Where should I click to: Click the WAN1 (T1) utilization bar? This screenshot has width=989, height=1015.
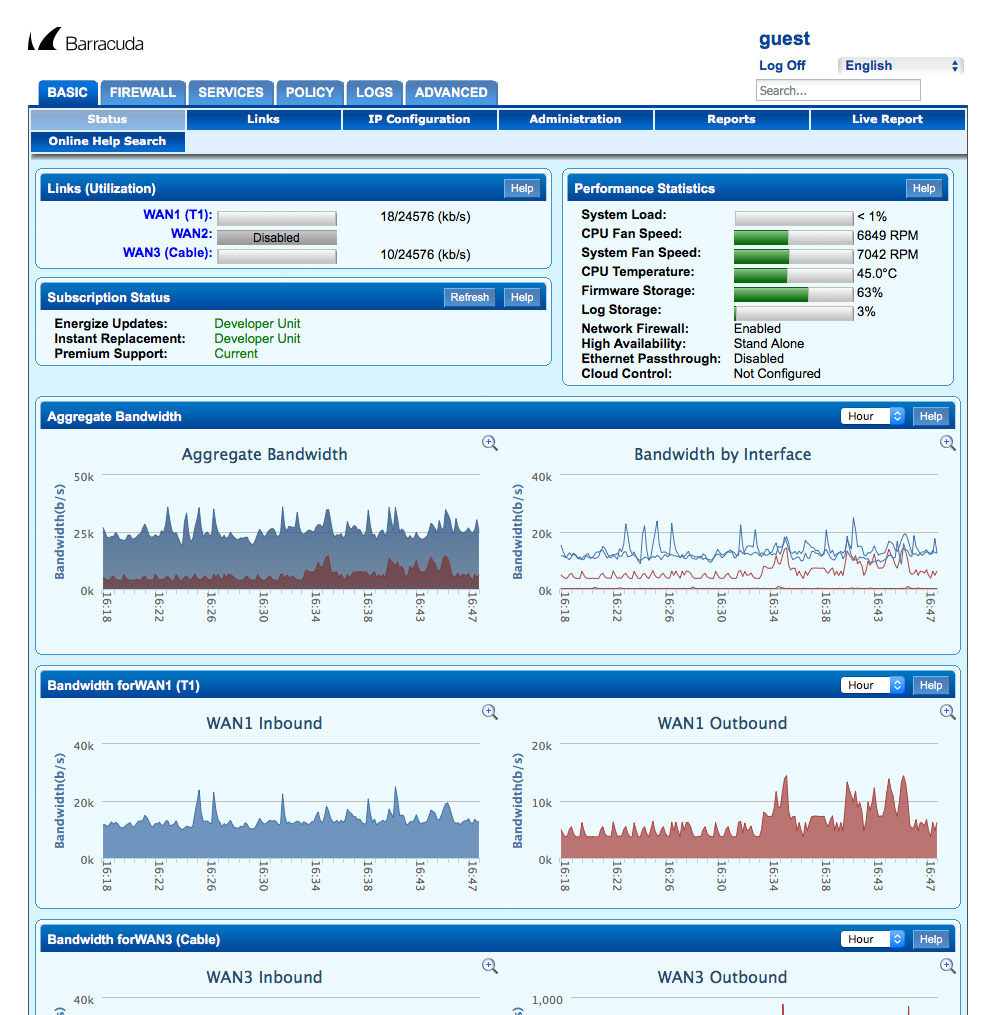tap(277, 218)
